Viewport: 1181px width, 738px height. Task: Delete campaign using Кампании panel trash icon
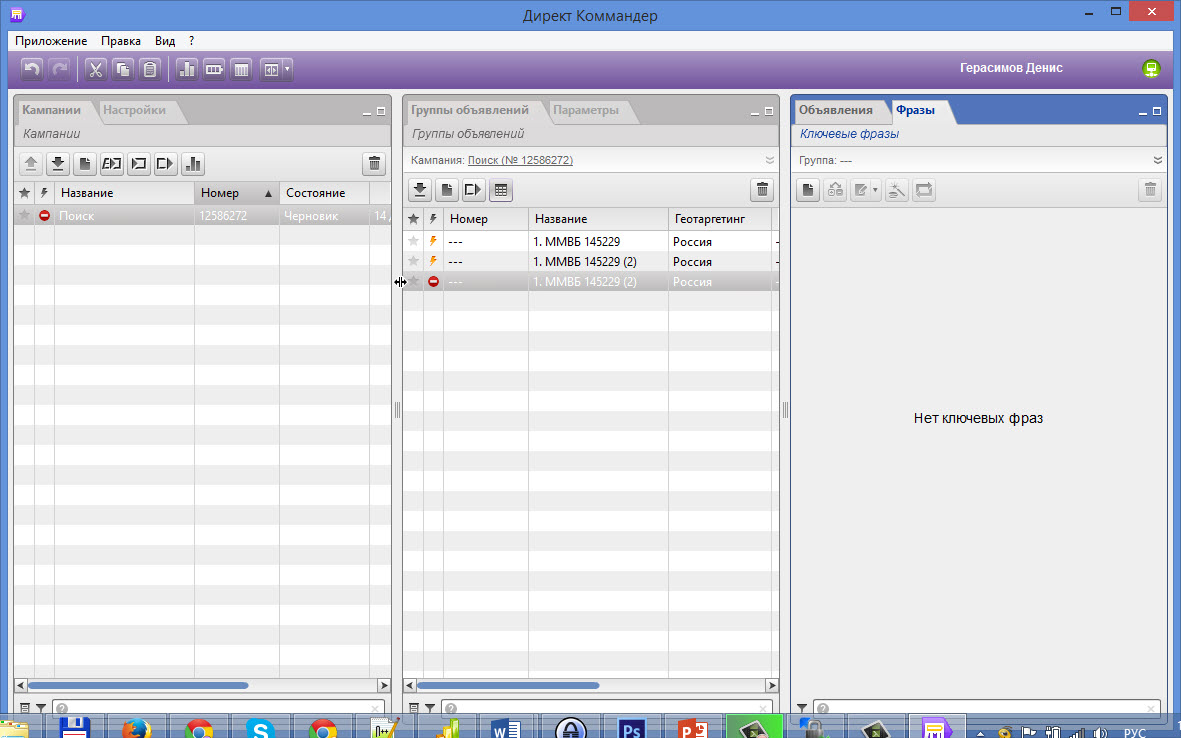coord(373,164)
